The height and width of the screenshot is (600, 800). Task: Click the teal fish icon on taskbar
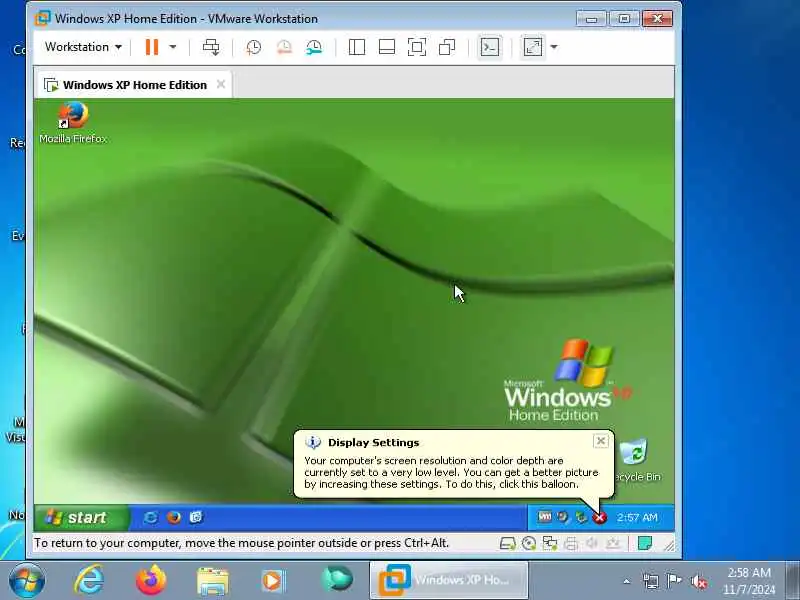tap(336, 580)
